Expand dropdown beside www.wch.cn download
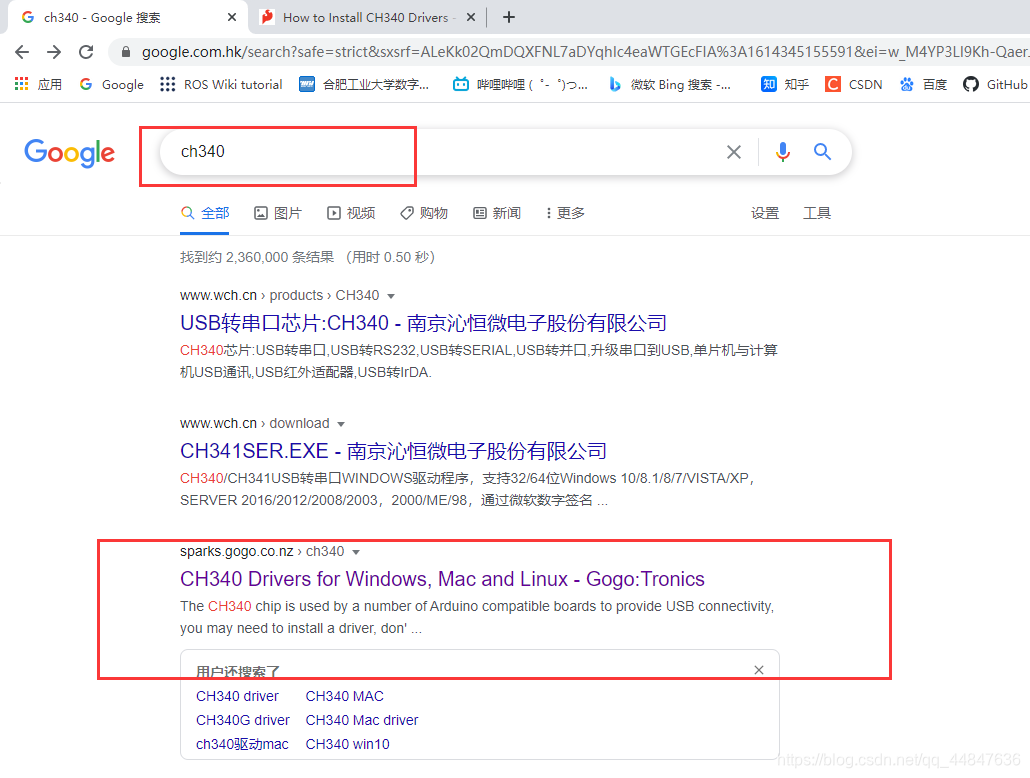 tap(341, 424)
